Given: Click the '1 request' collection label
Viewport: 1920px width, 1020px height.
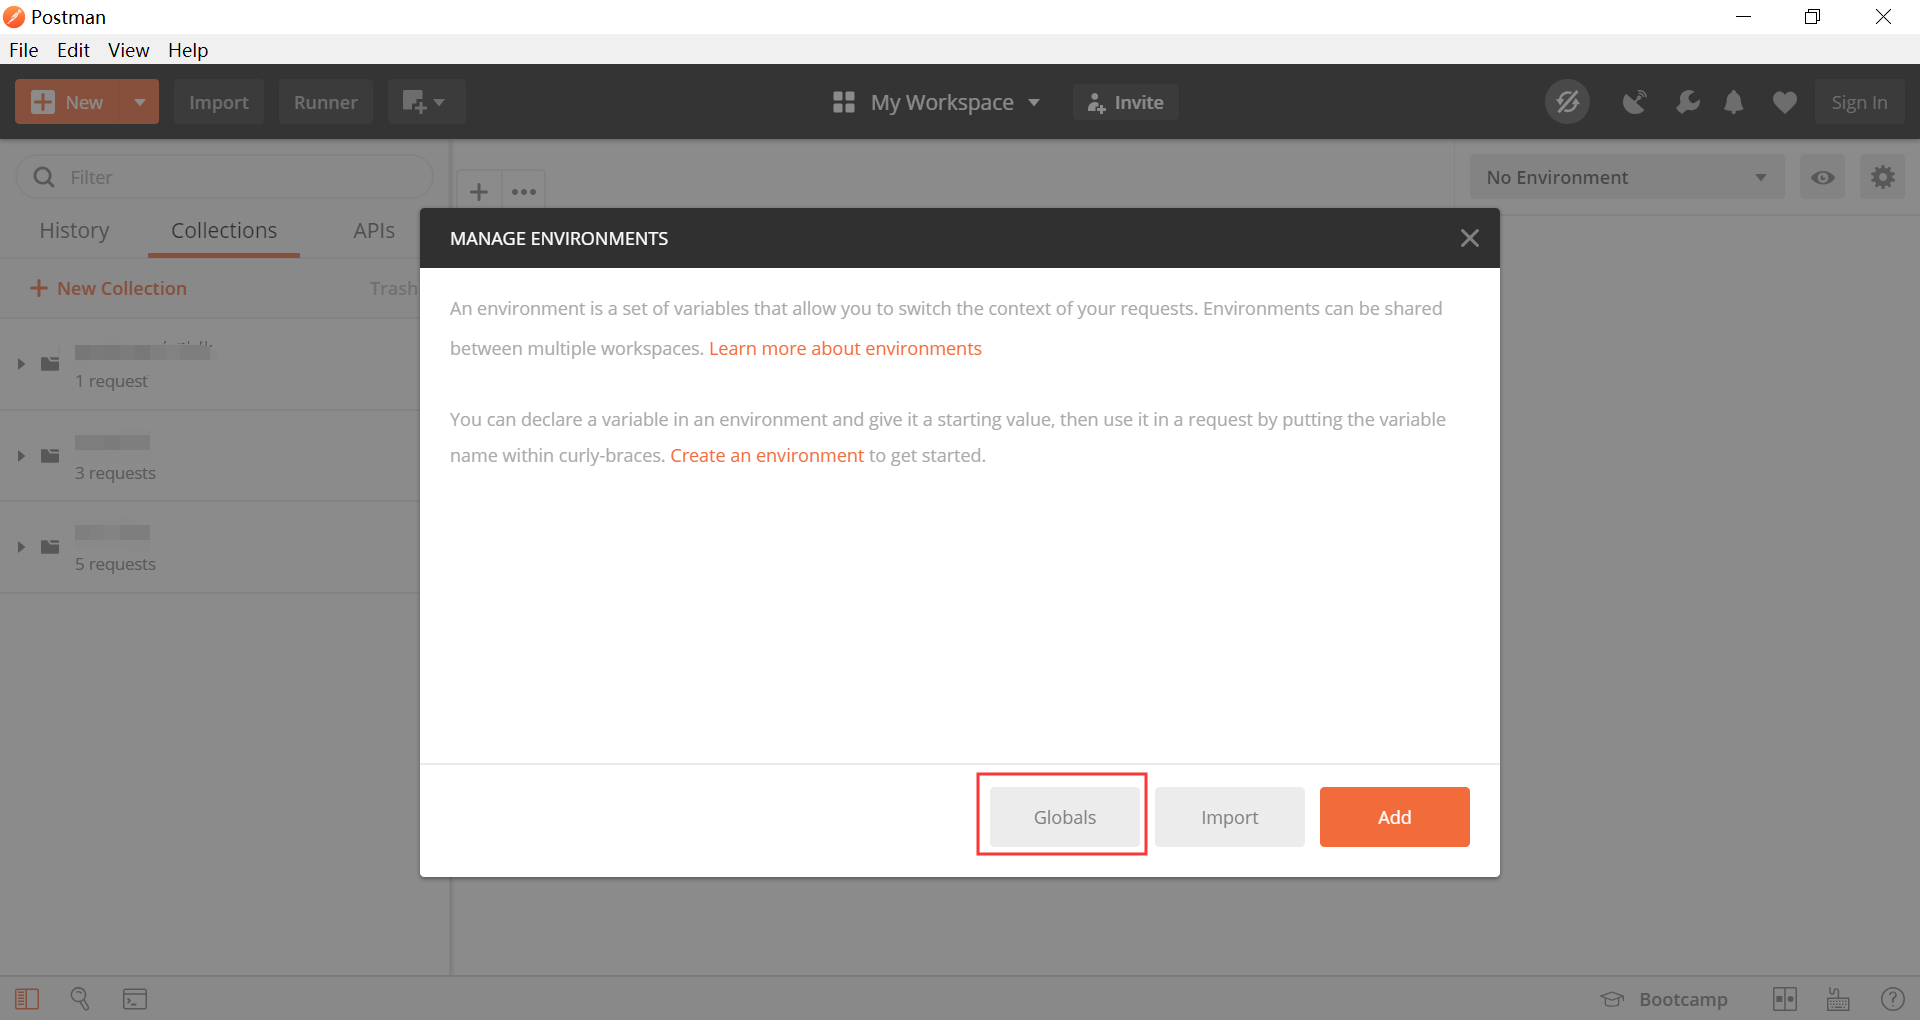Looking at the screenshot, I should (x=112, y=381).
